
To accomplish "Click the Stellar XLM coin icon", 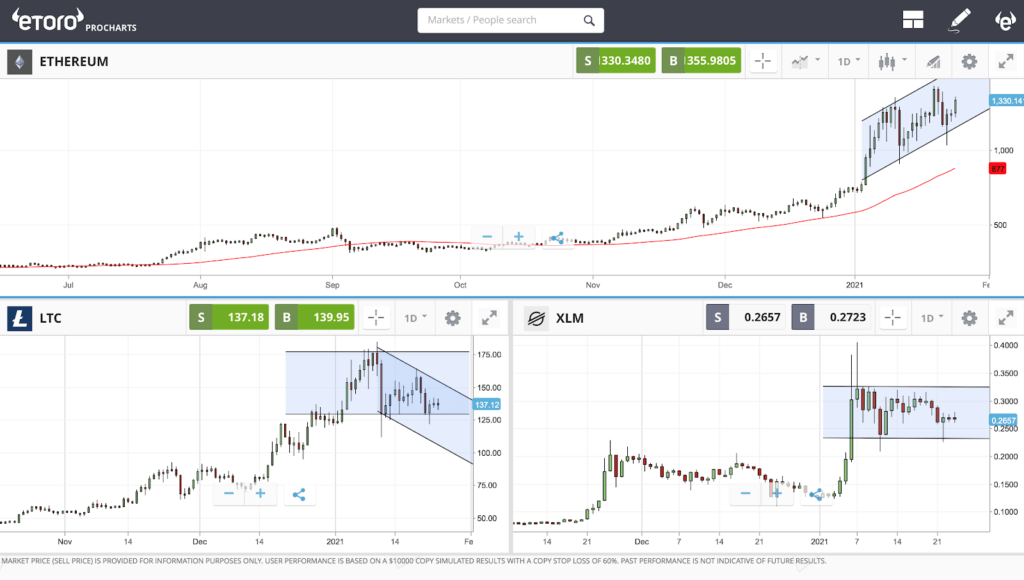I will 536,318.
